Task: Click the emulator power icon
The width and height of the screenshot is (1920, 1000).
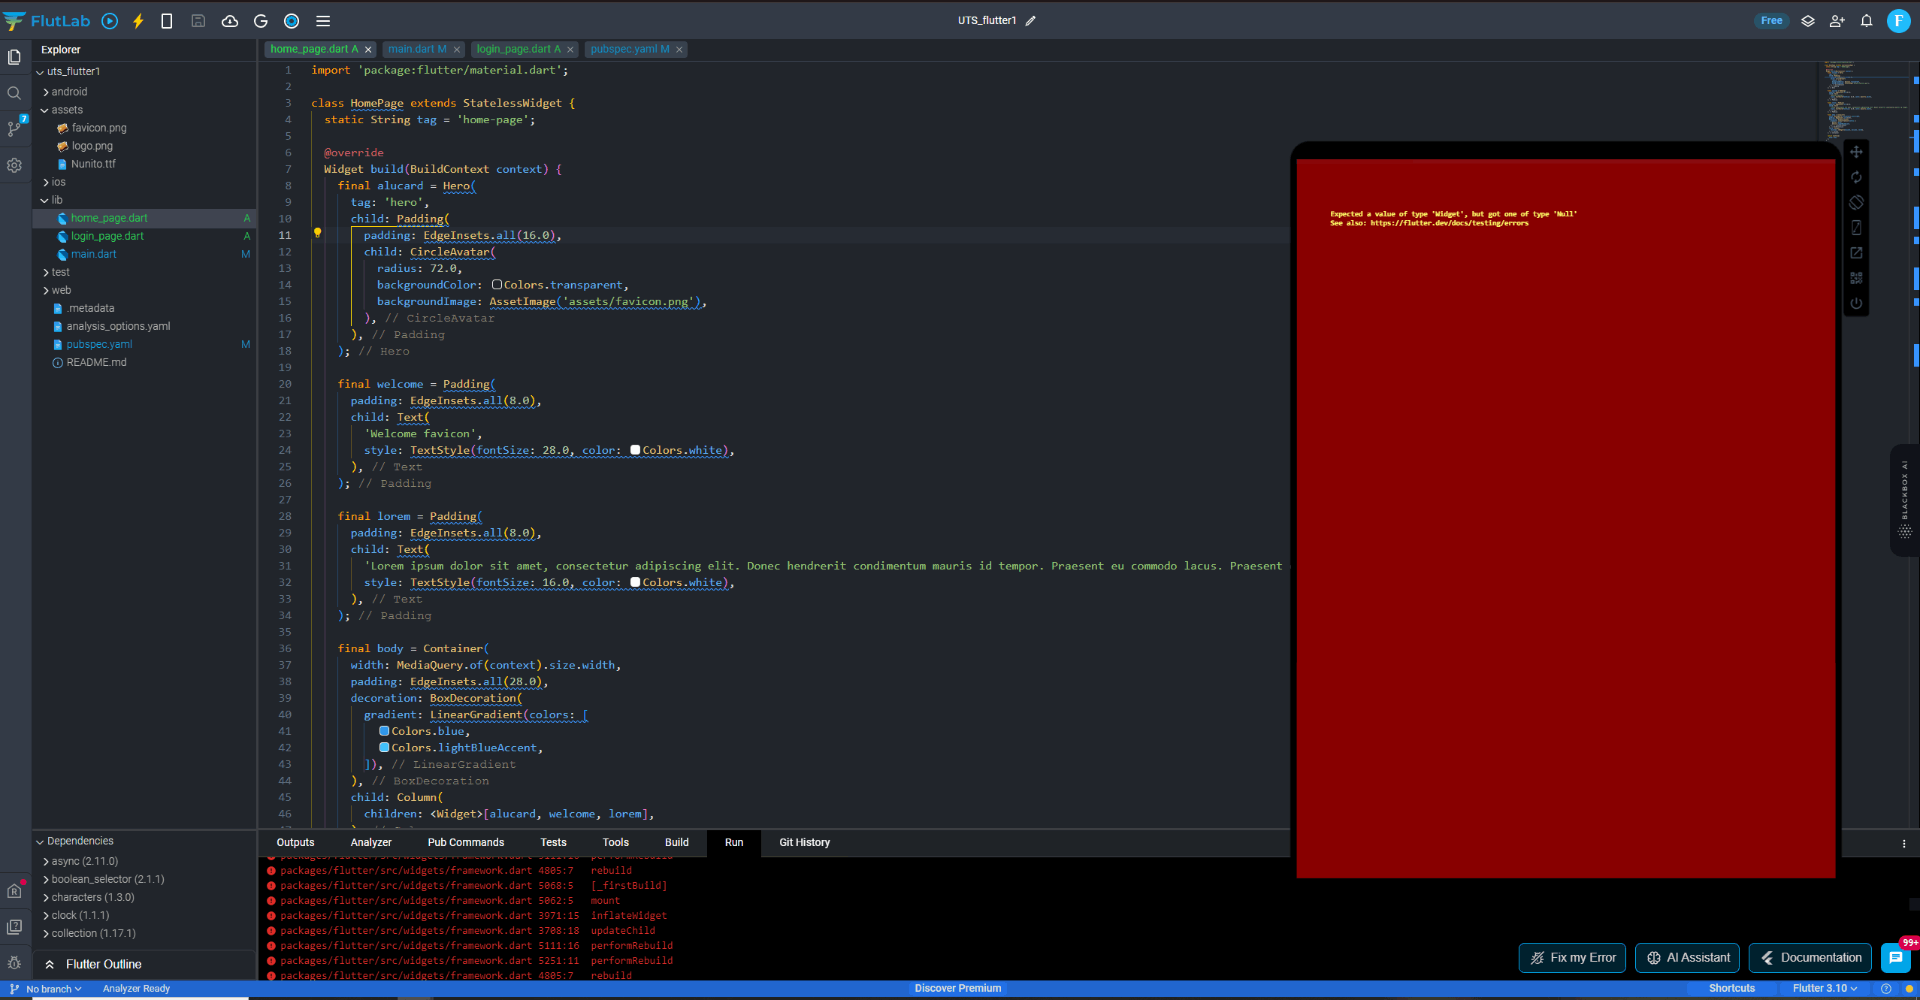Action: coord(1856,303)
